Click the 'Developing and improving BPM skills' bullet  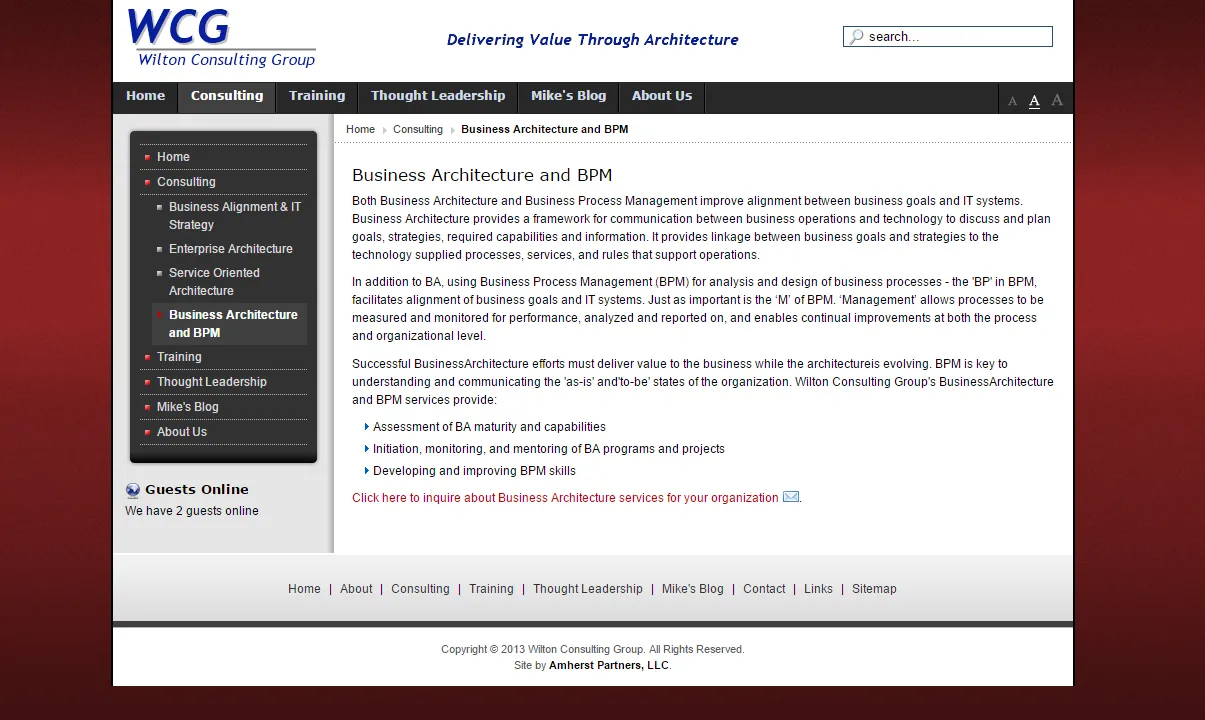click(x=474, y=471)
